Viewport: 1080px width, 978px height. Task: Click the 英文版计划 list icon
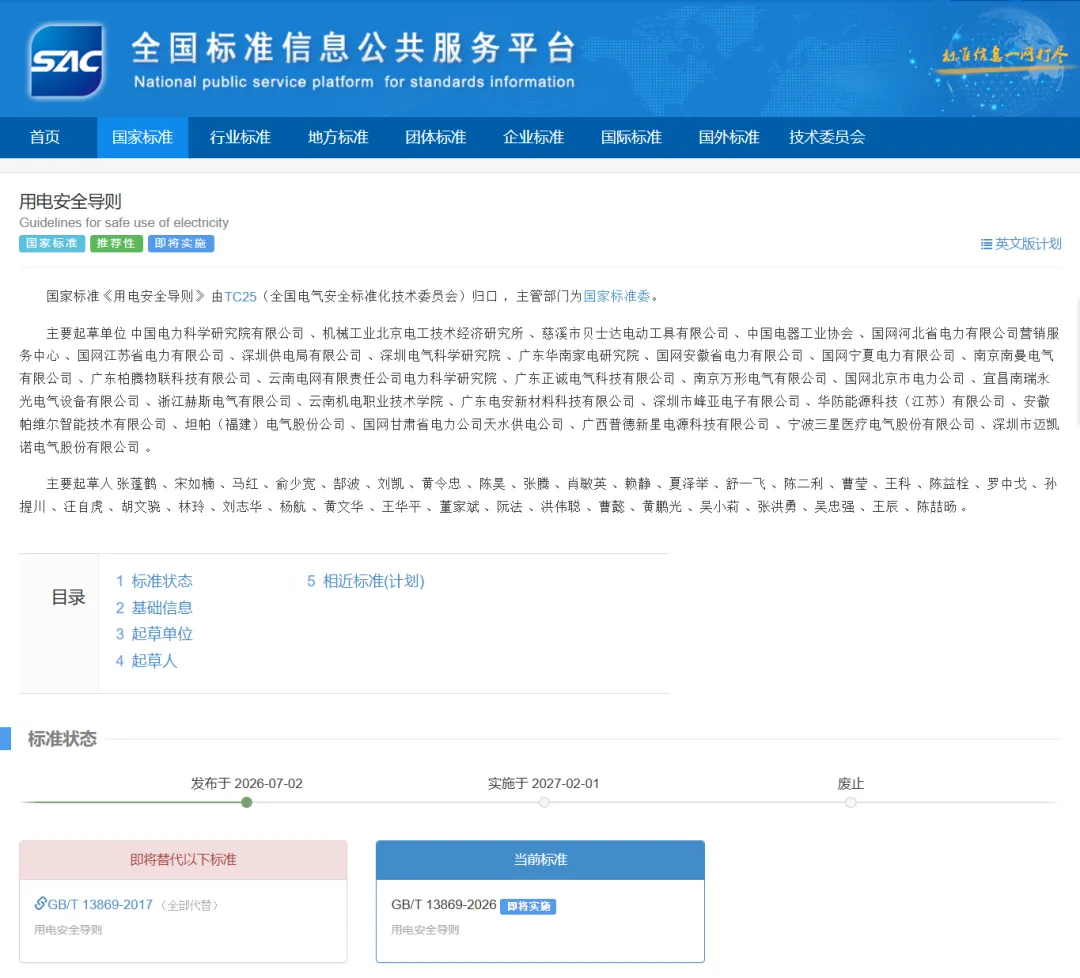[986, 244]
